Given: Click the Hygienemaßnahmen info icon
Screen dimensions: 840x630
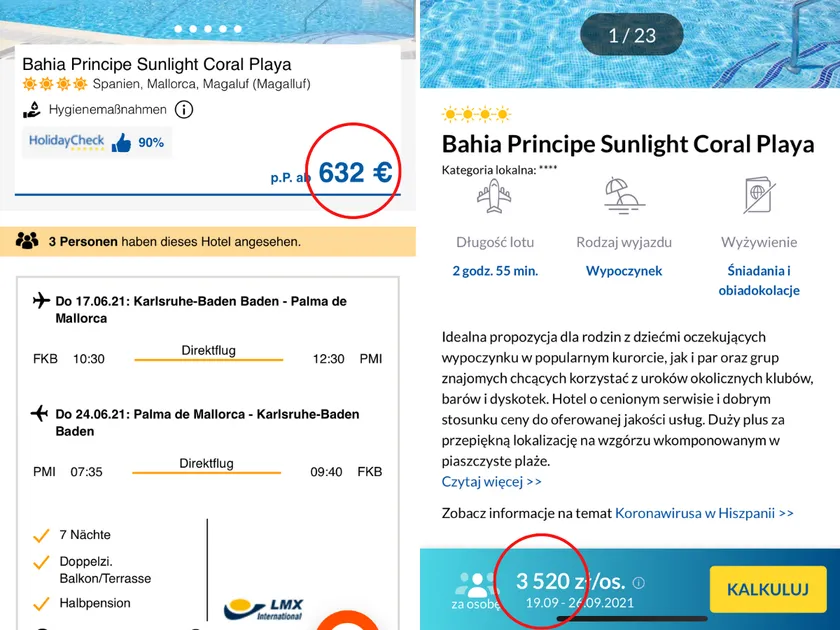Looking at the screenshot, I should pyautogui.click(x=185, y=110).
